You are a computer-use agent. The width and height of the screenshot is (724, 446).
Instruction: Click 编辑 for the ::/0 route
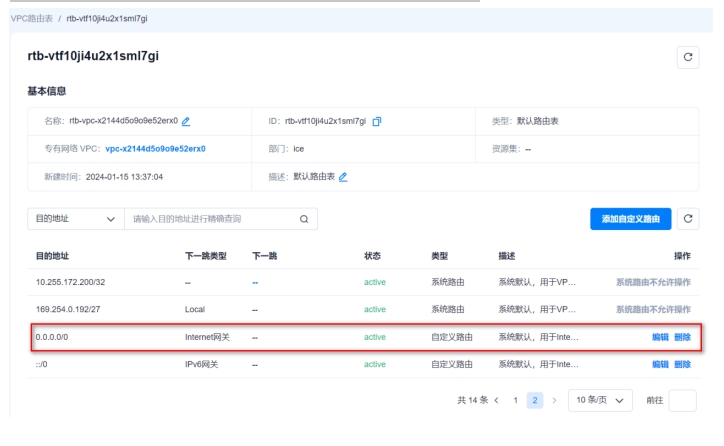click(660, 364)
